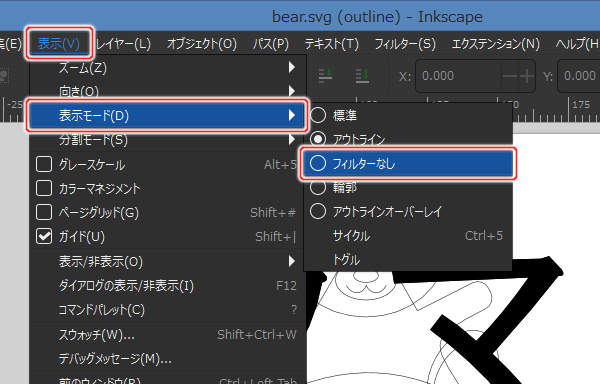Increase X value with plus stepper
Image resolution: width=600 pixels, height=384 pixels.
pos(527,76)
